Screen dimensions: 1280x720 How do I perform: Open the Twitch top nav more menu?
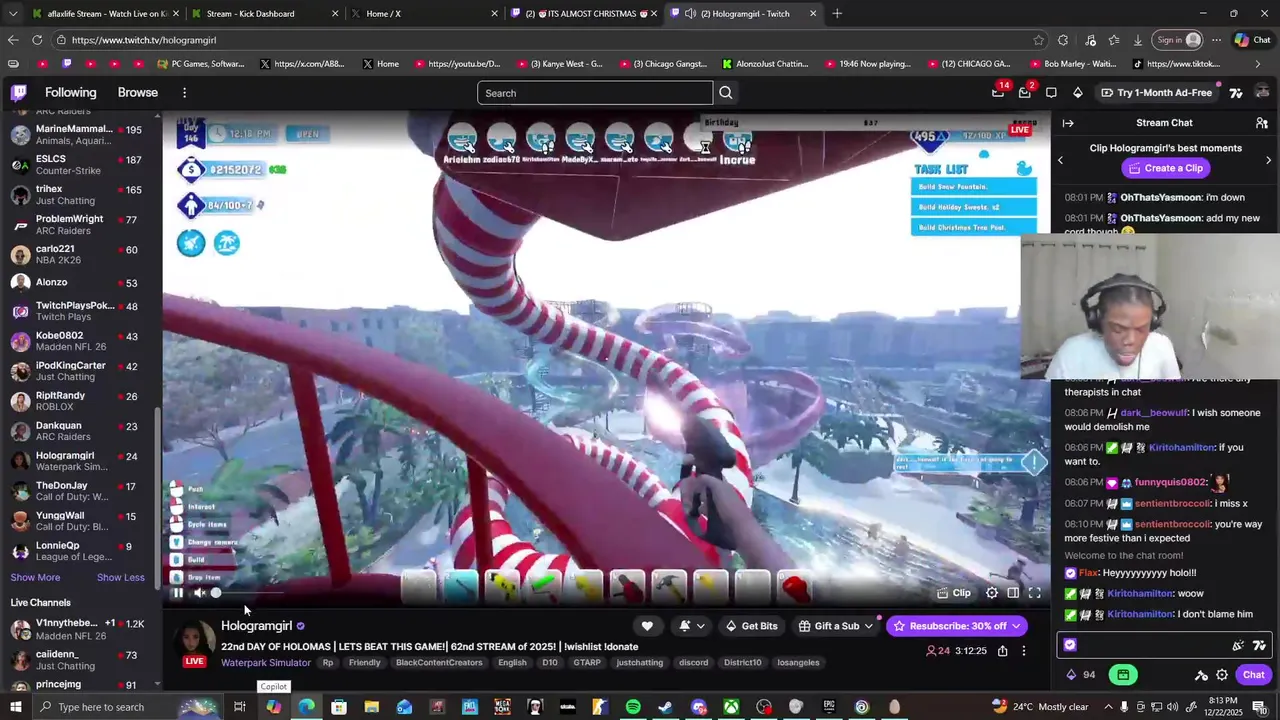[x=184, y=93]
